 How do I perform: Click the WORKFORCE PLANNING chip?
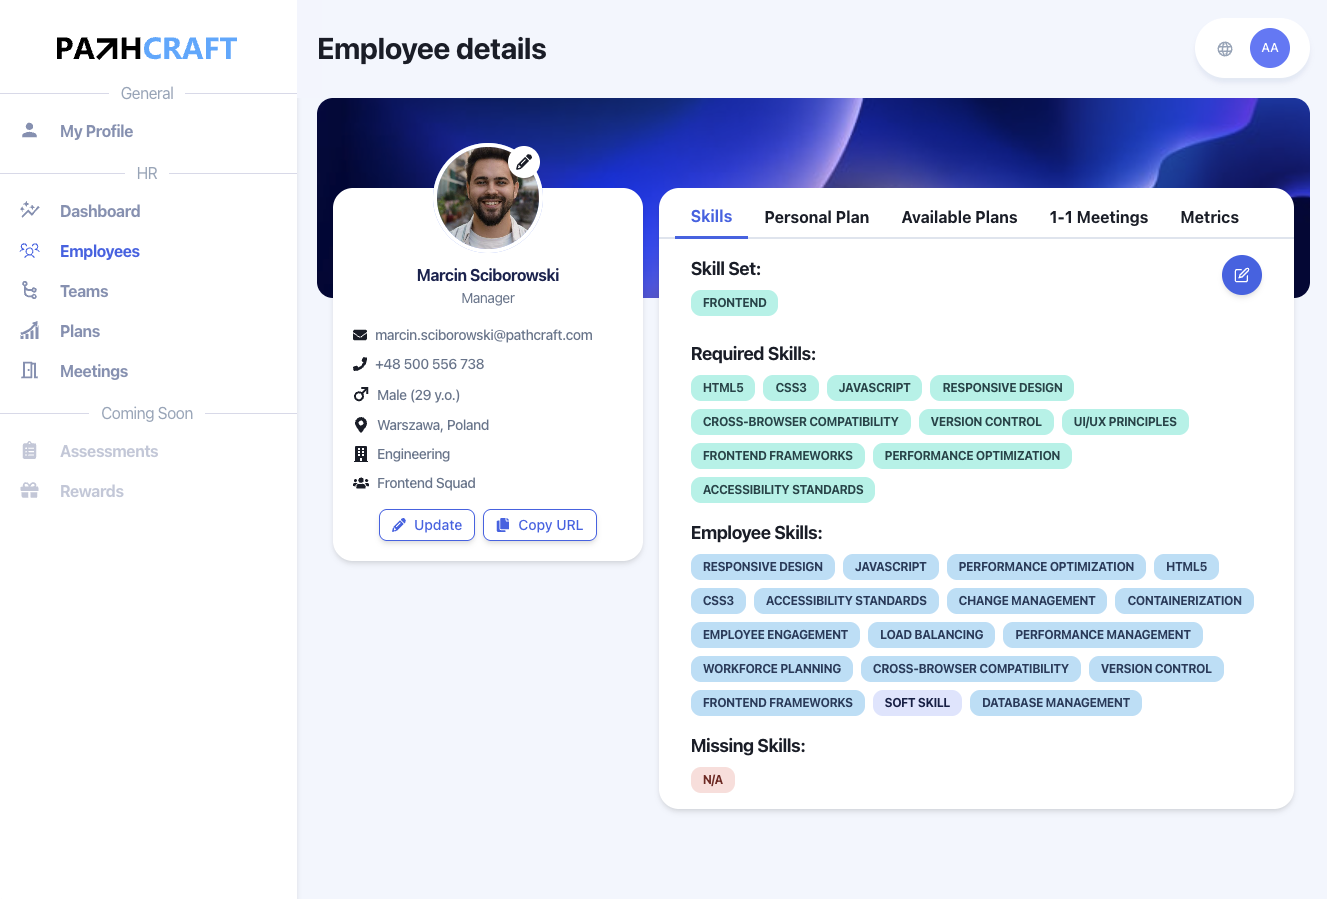(x=772, y=669)
